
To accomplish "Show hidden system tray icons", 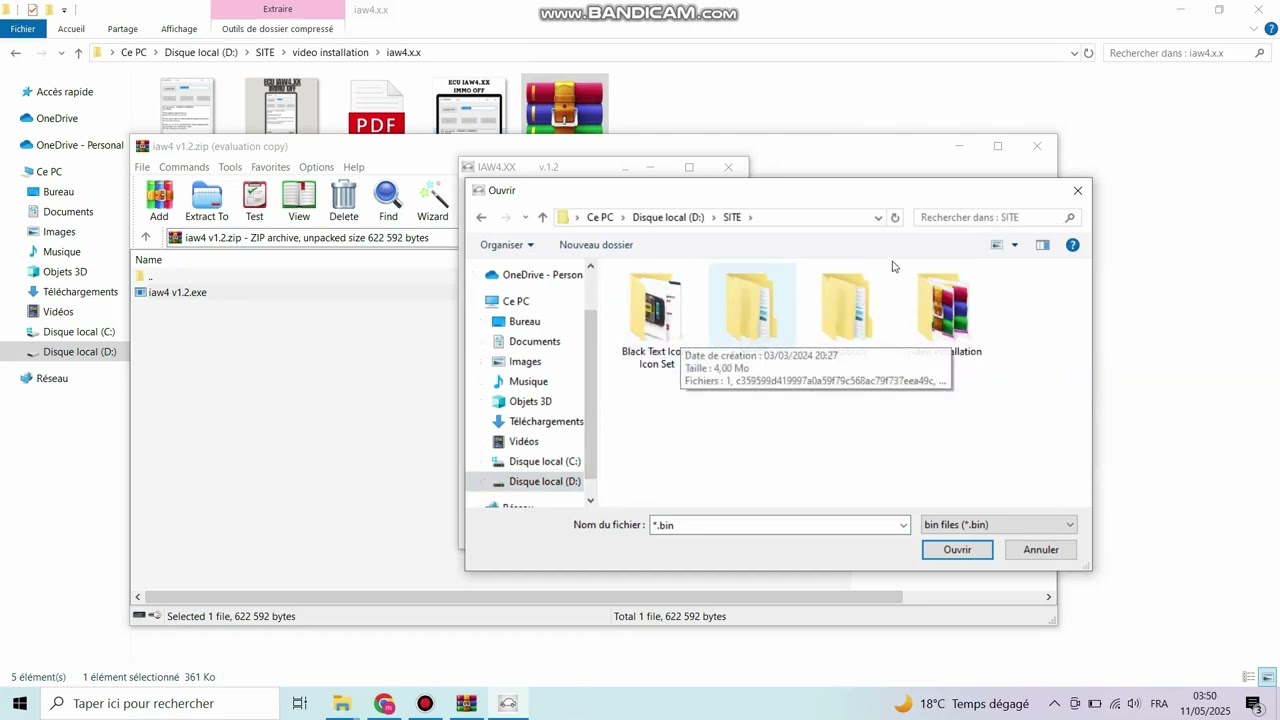I will point(1054,703).
